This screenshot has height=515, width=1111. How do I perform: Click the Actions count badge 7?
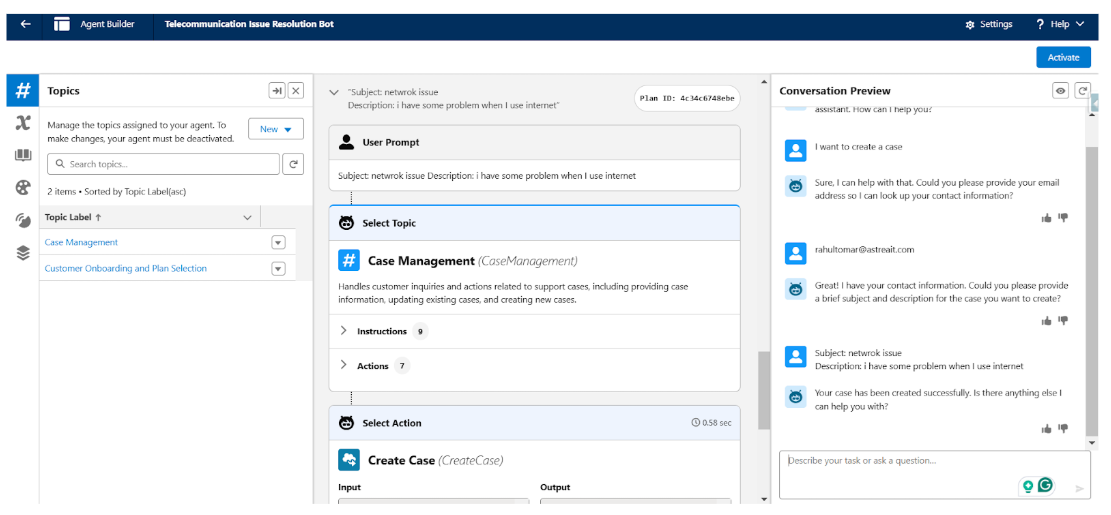pos(402,366)
